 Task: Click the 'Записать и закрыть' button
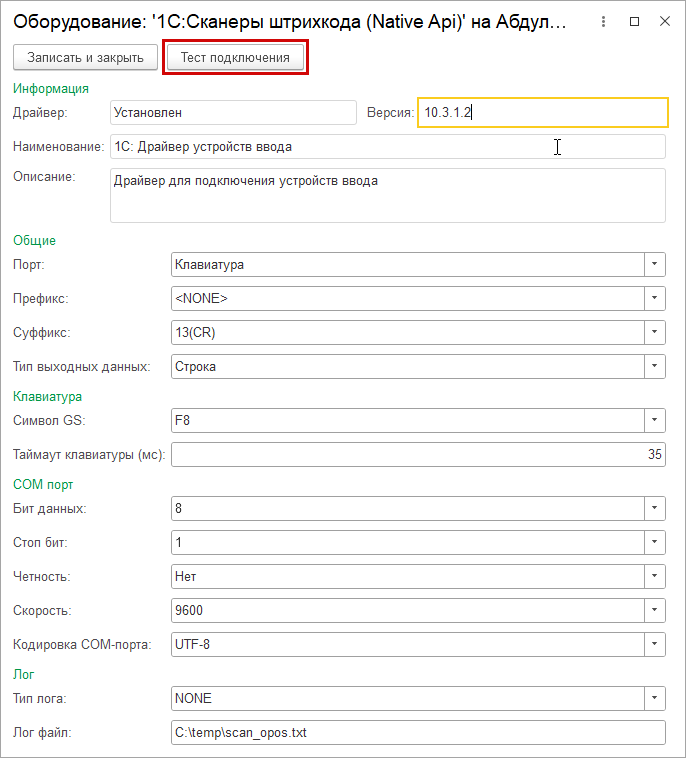pos(85,58)
